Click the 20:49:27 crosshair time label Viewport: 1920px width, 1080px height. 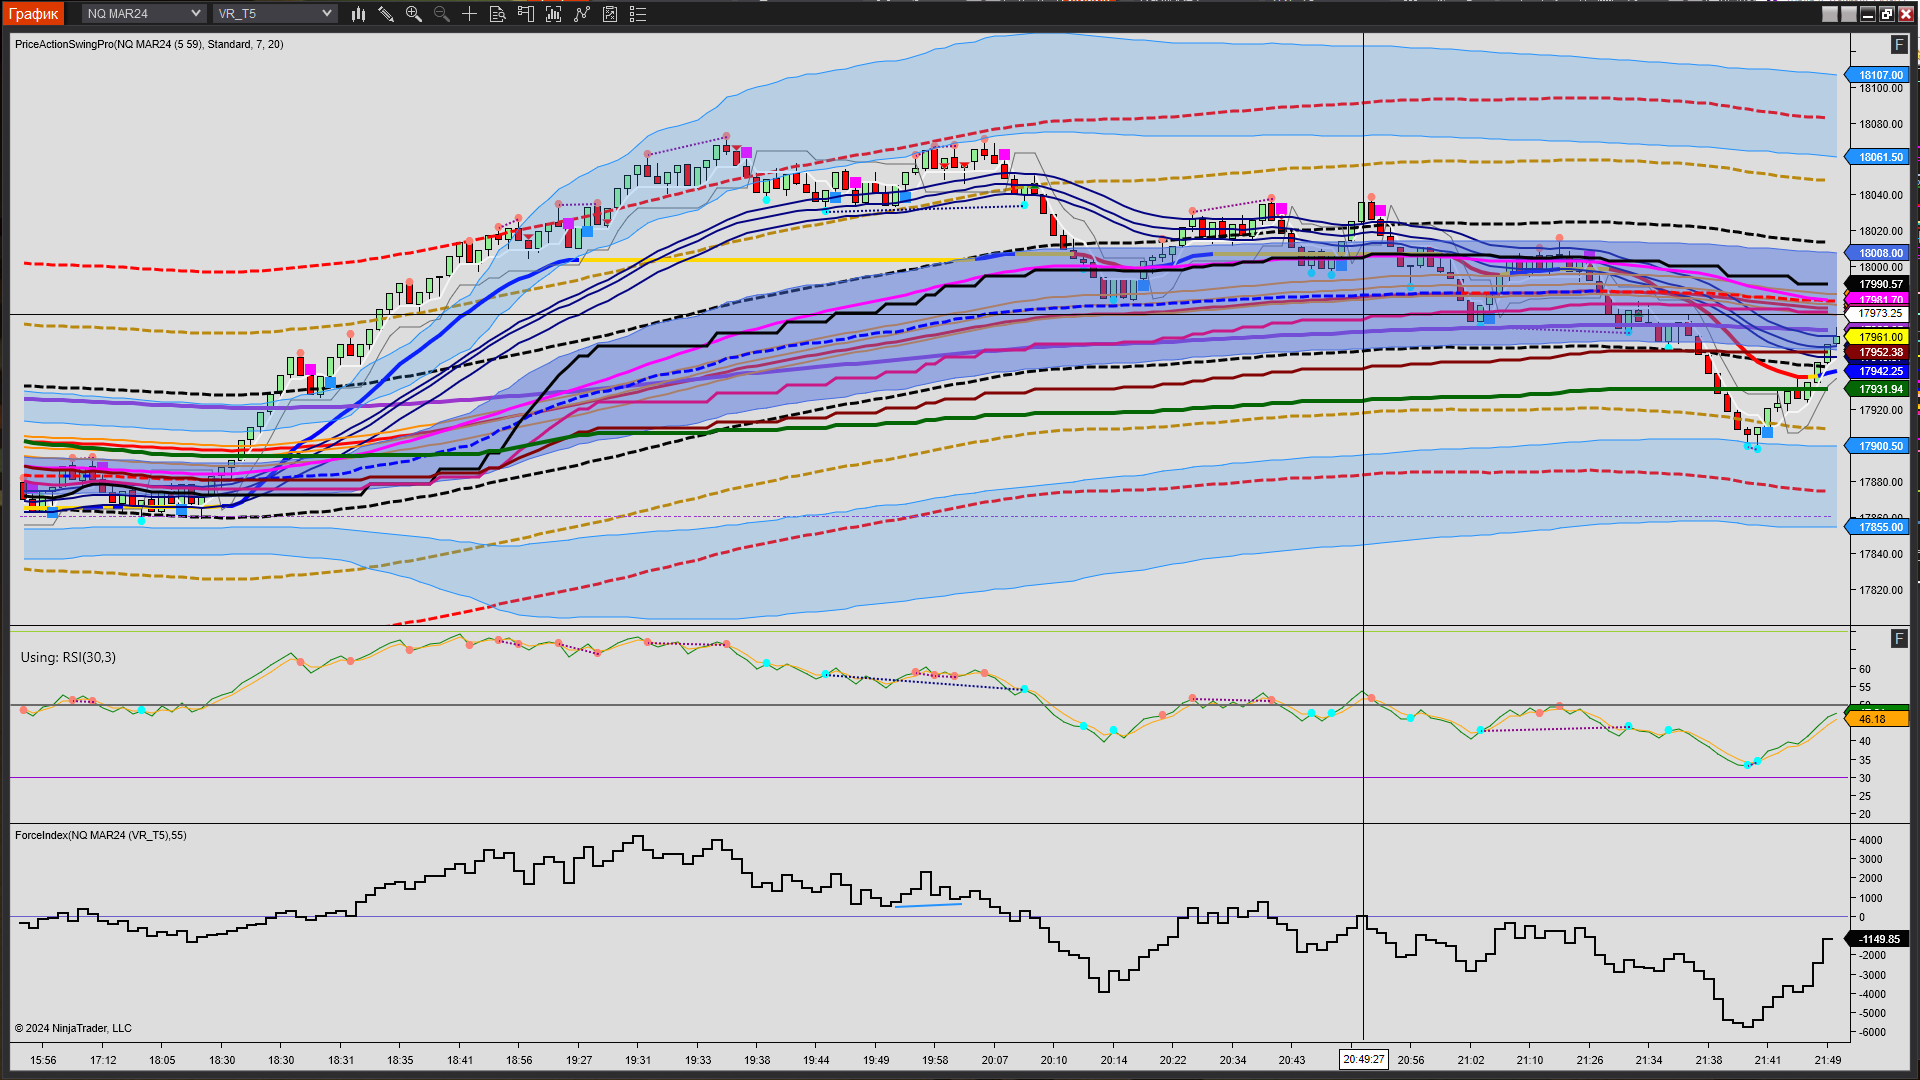tap(1364, 1059)
